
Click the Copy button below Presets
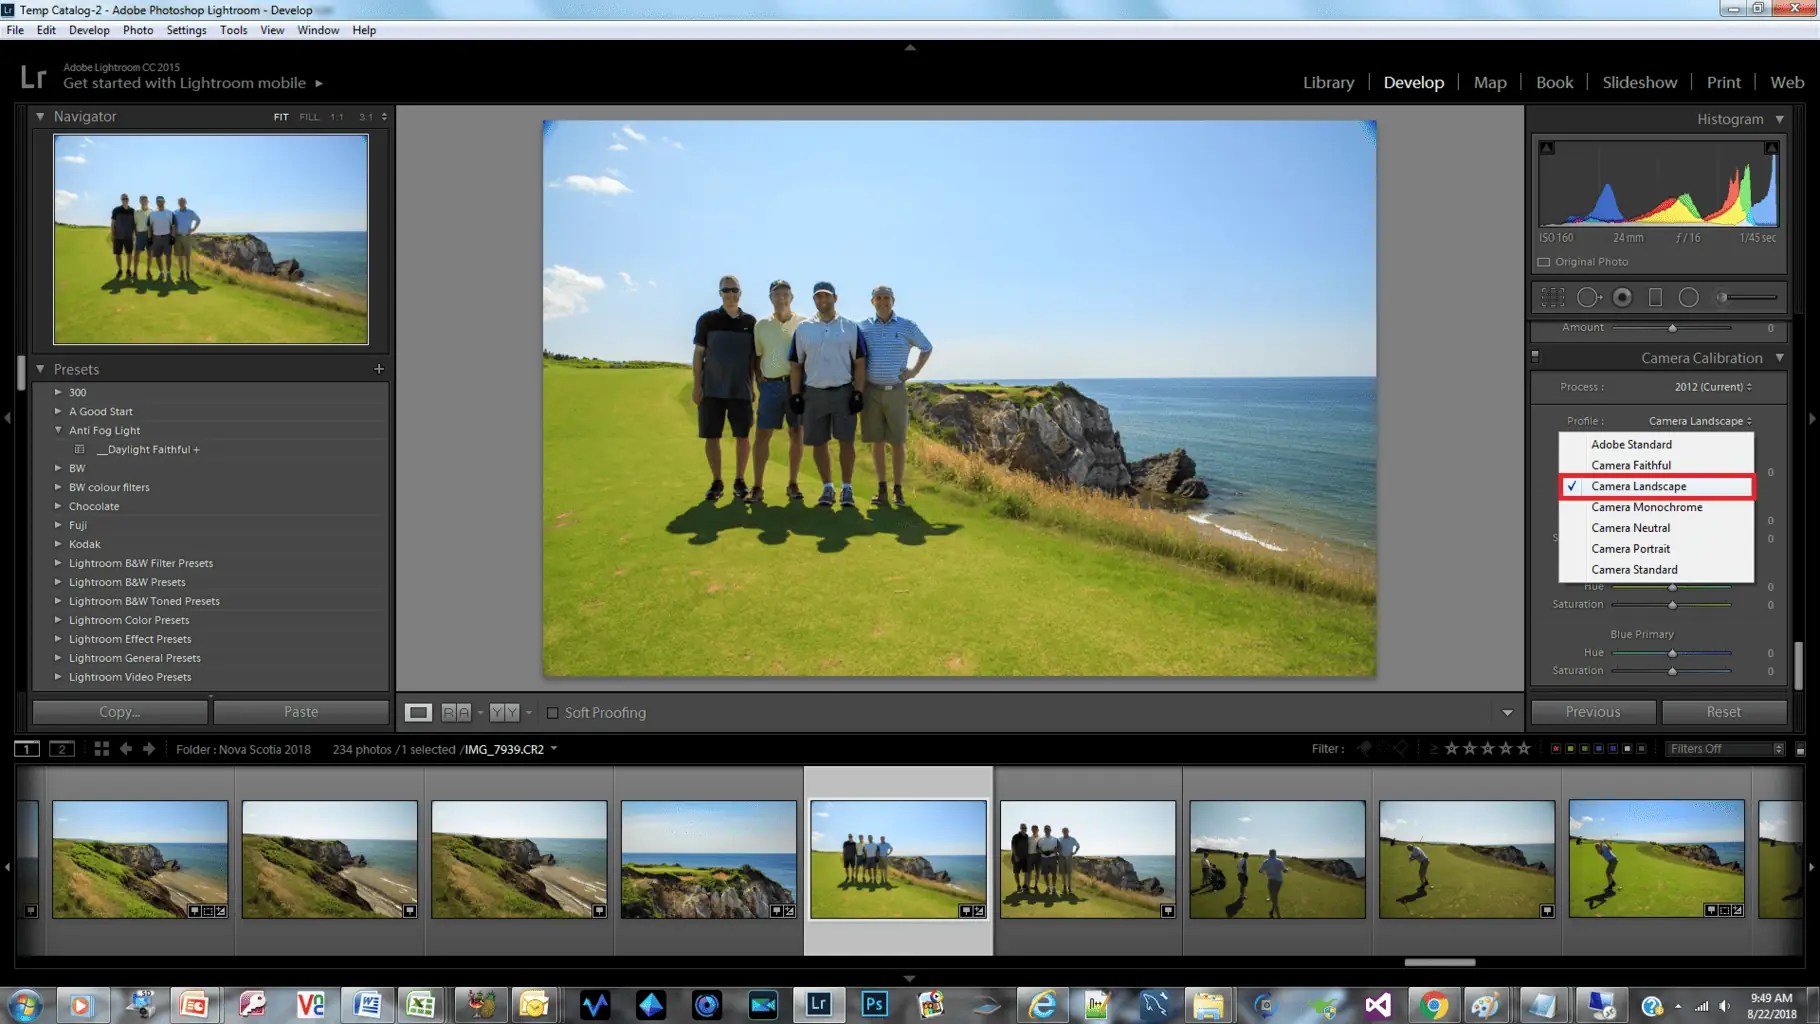(118, 712)
